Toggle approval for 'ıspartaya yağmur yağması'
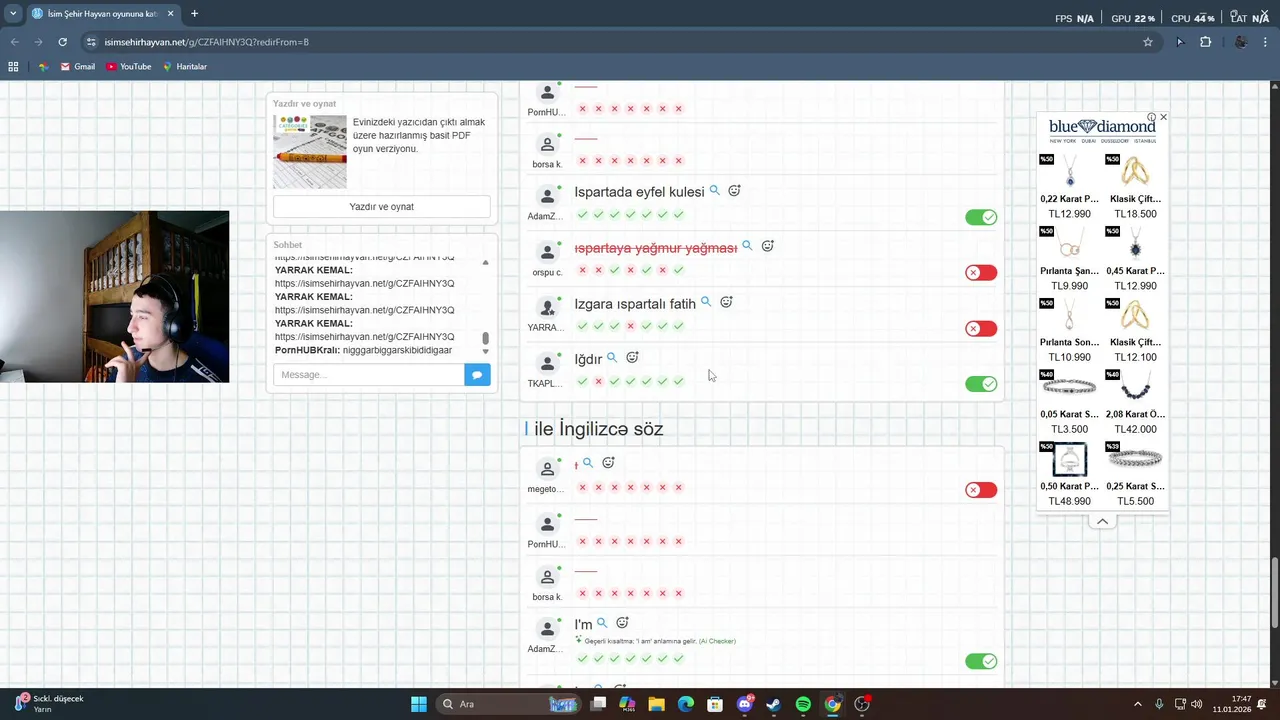Screen dimensions: 1280x720 [981, 272]
